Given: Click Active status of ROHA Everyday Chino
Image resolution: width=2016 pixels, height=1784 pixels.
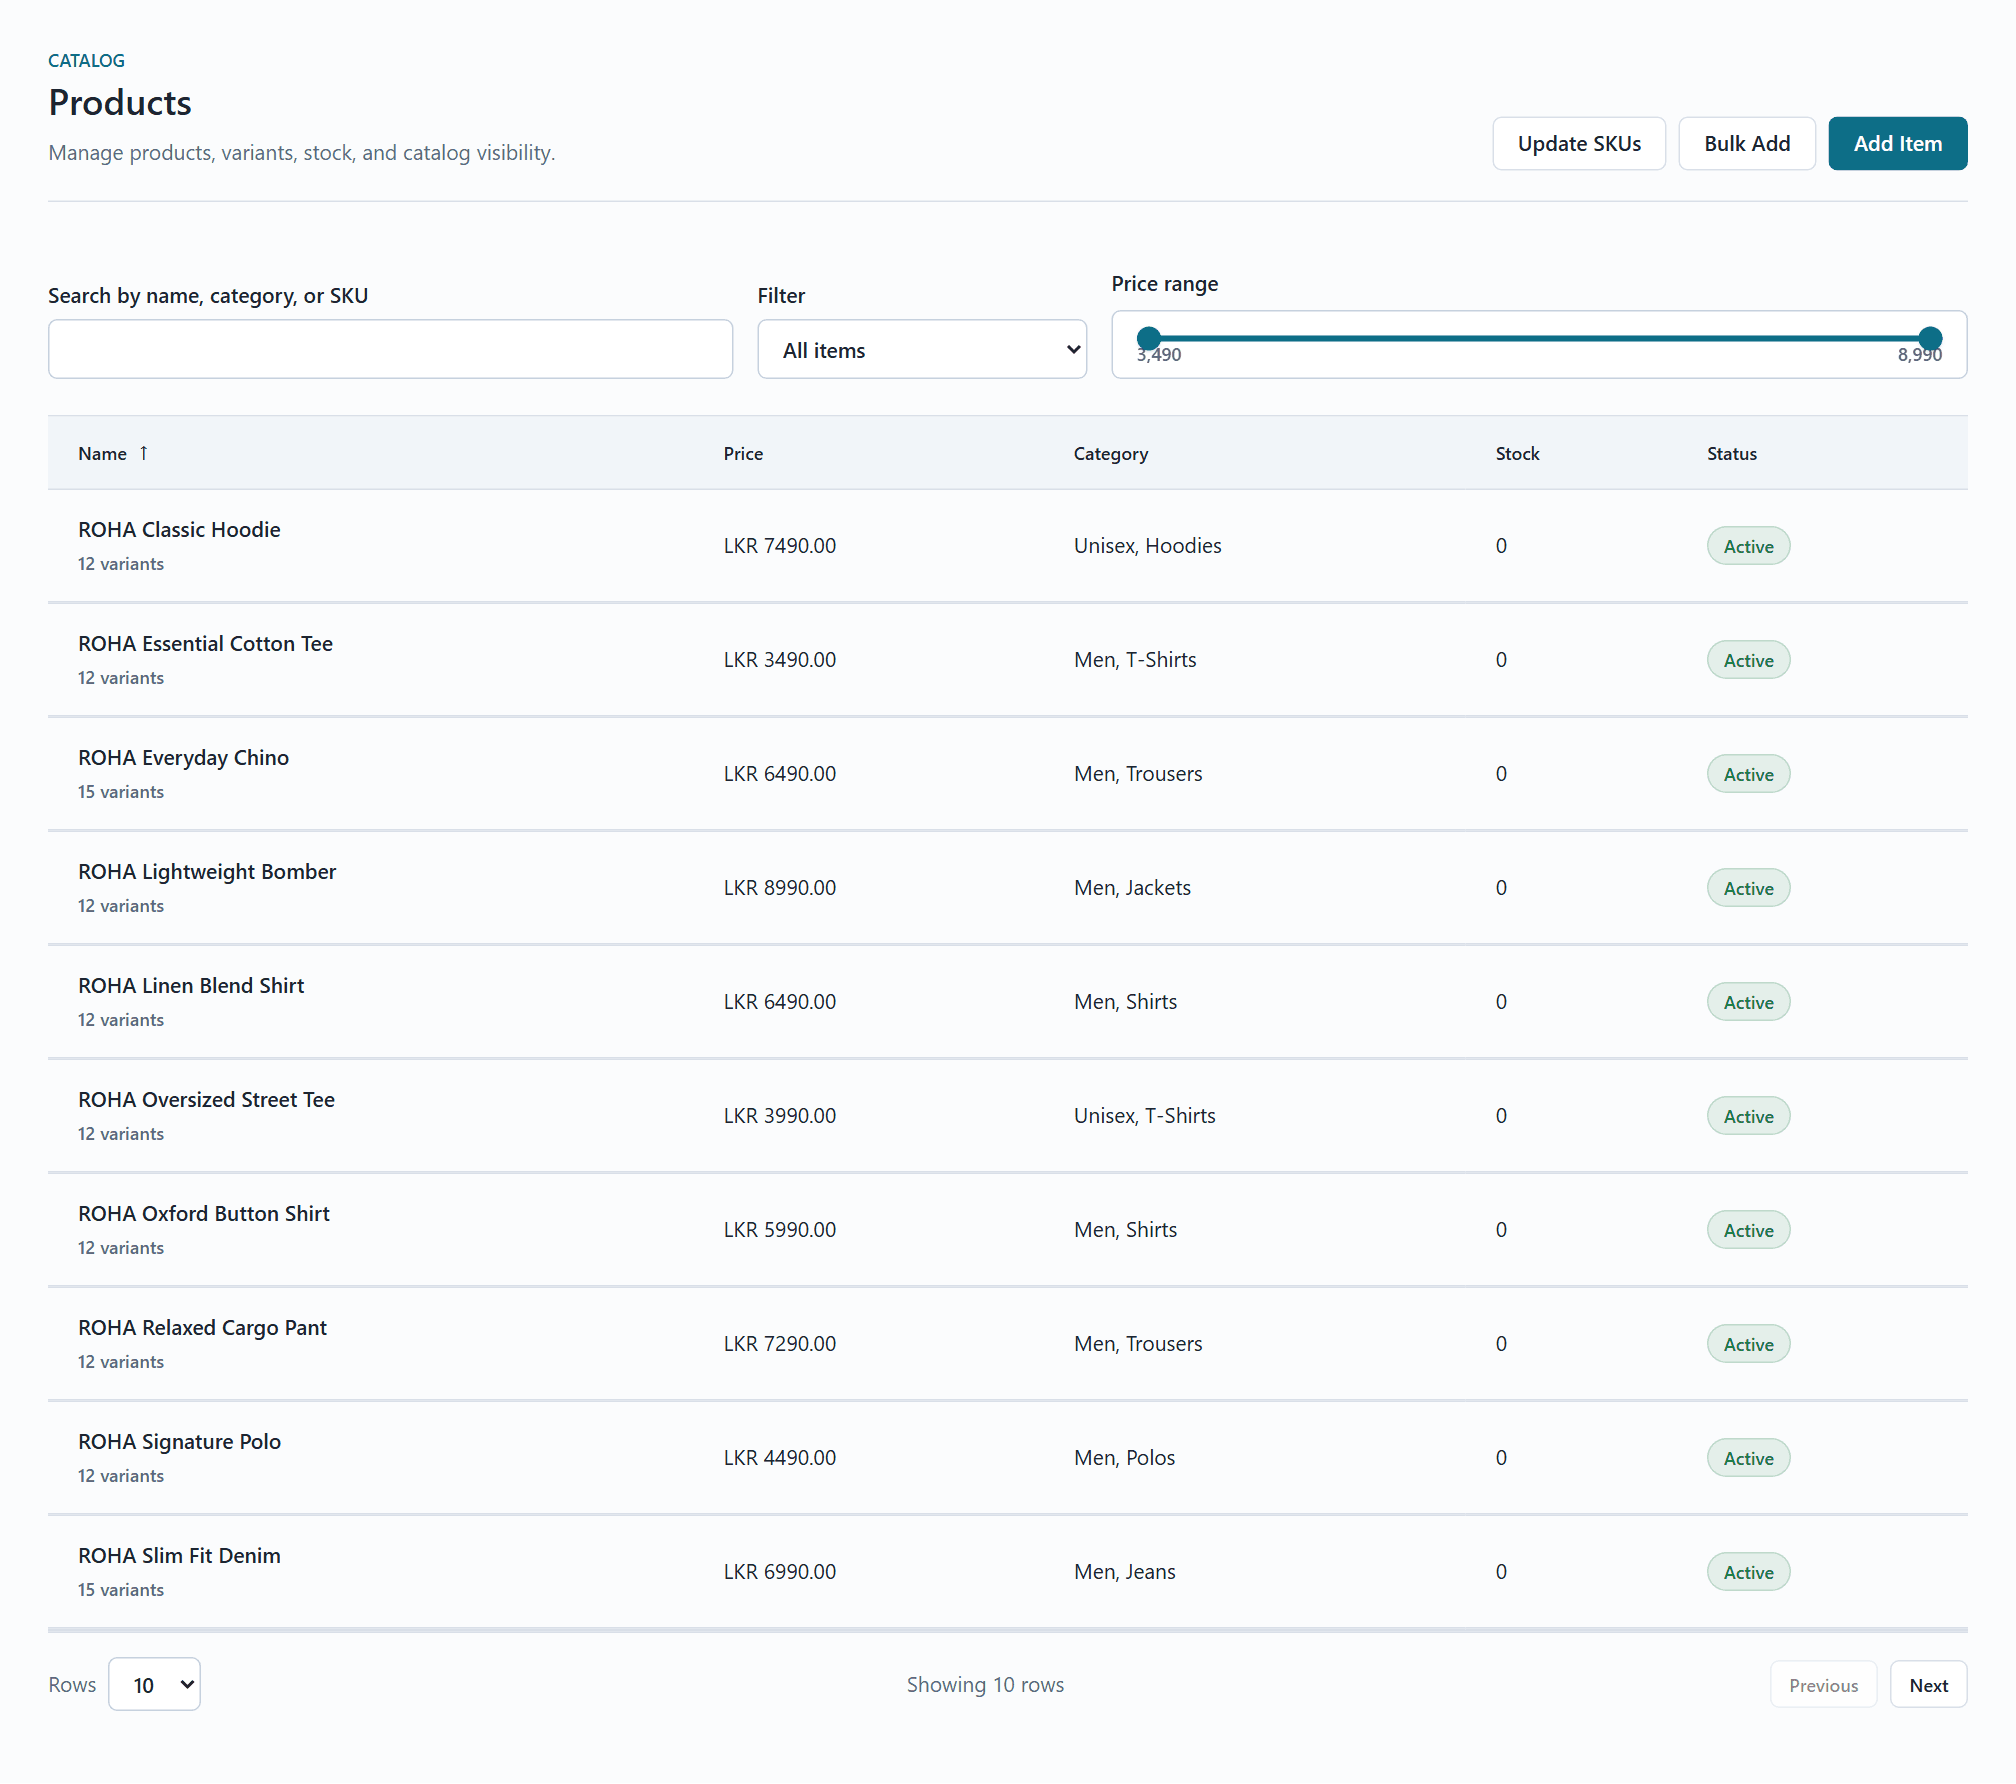Looking at the screenshot, I should (x=1748, y=773).
